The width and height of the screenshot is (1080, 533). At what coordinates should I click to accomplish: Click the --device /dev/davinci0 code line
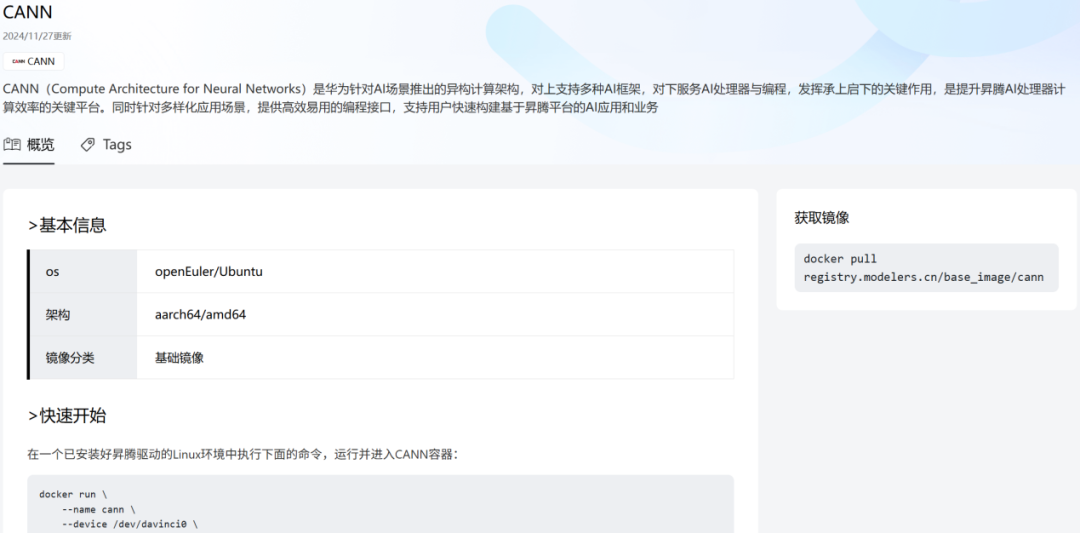point(130,525)
